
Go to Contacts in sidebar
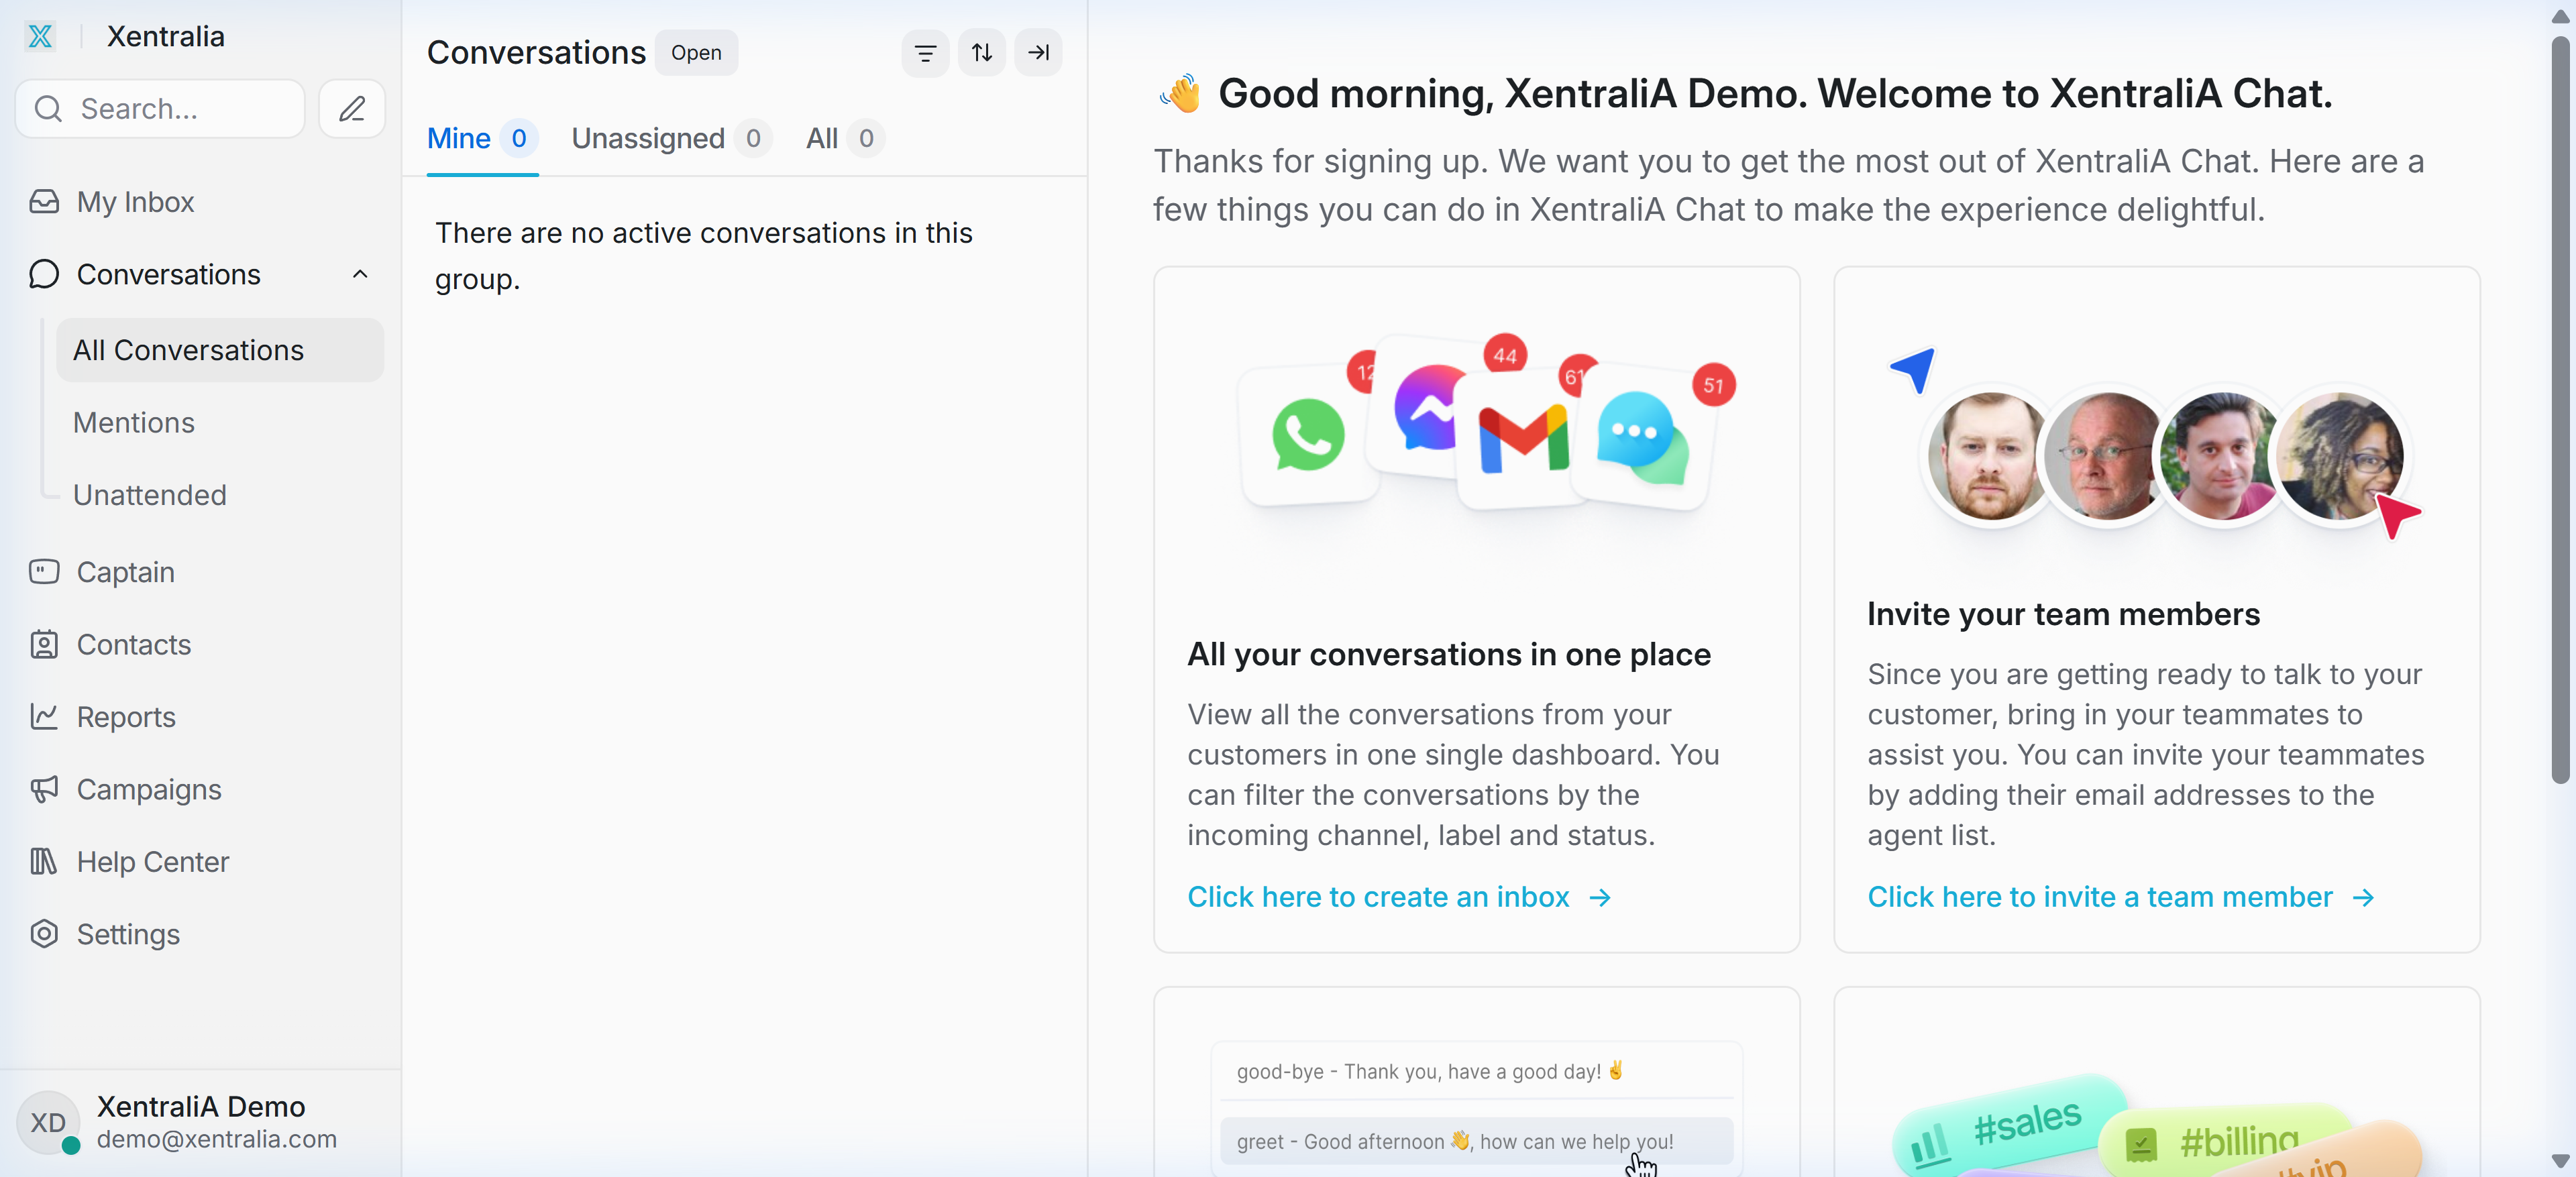[x=133, y=644]
